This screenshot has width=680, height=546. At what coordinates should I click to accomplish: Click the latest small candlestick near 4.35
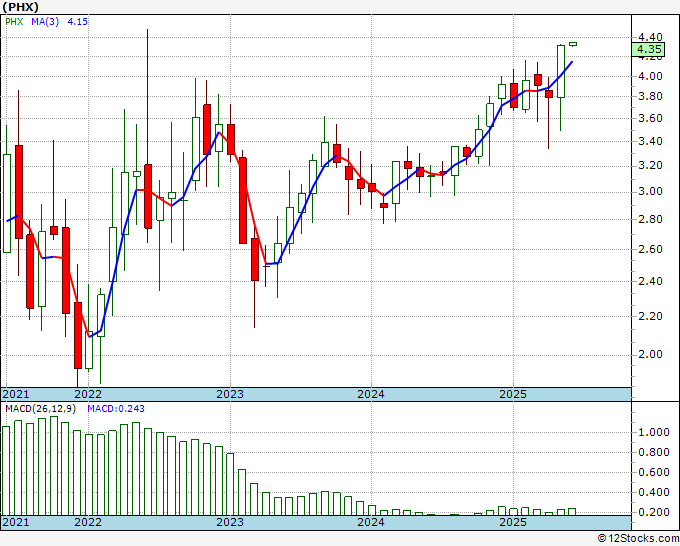coord(573,44)
